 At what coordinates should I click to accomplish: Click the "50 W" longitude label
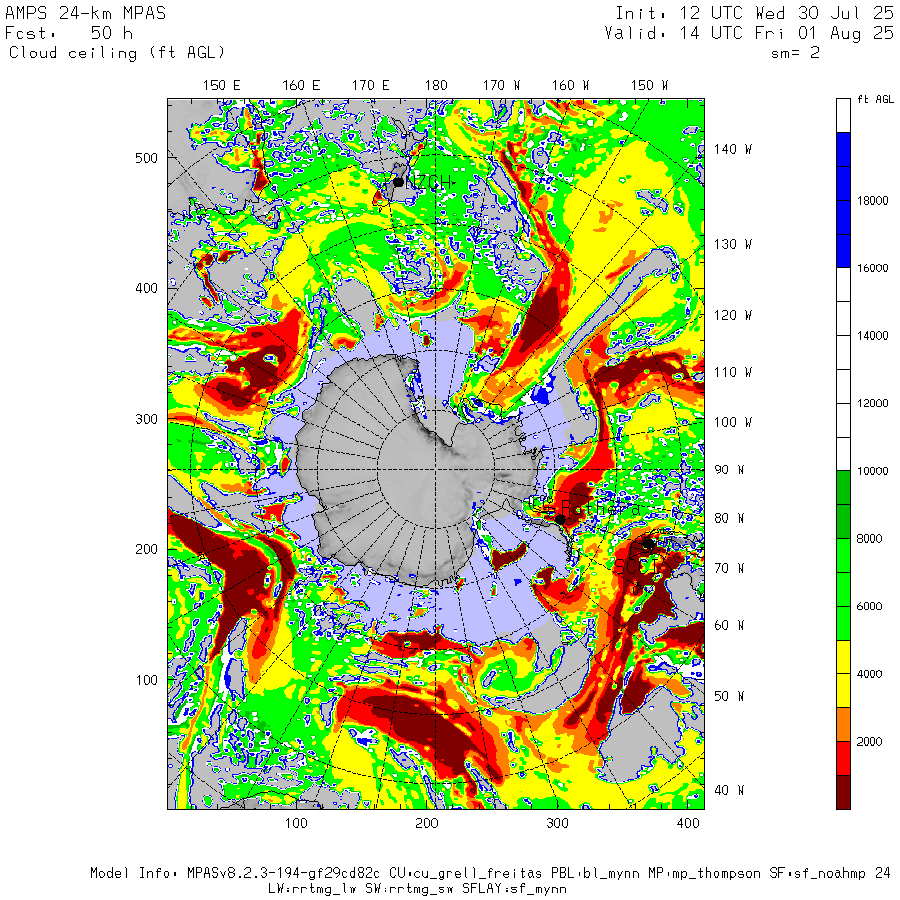(729, 696)
